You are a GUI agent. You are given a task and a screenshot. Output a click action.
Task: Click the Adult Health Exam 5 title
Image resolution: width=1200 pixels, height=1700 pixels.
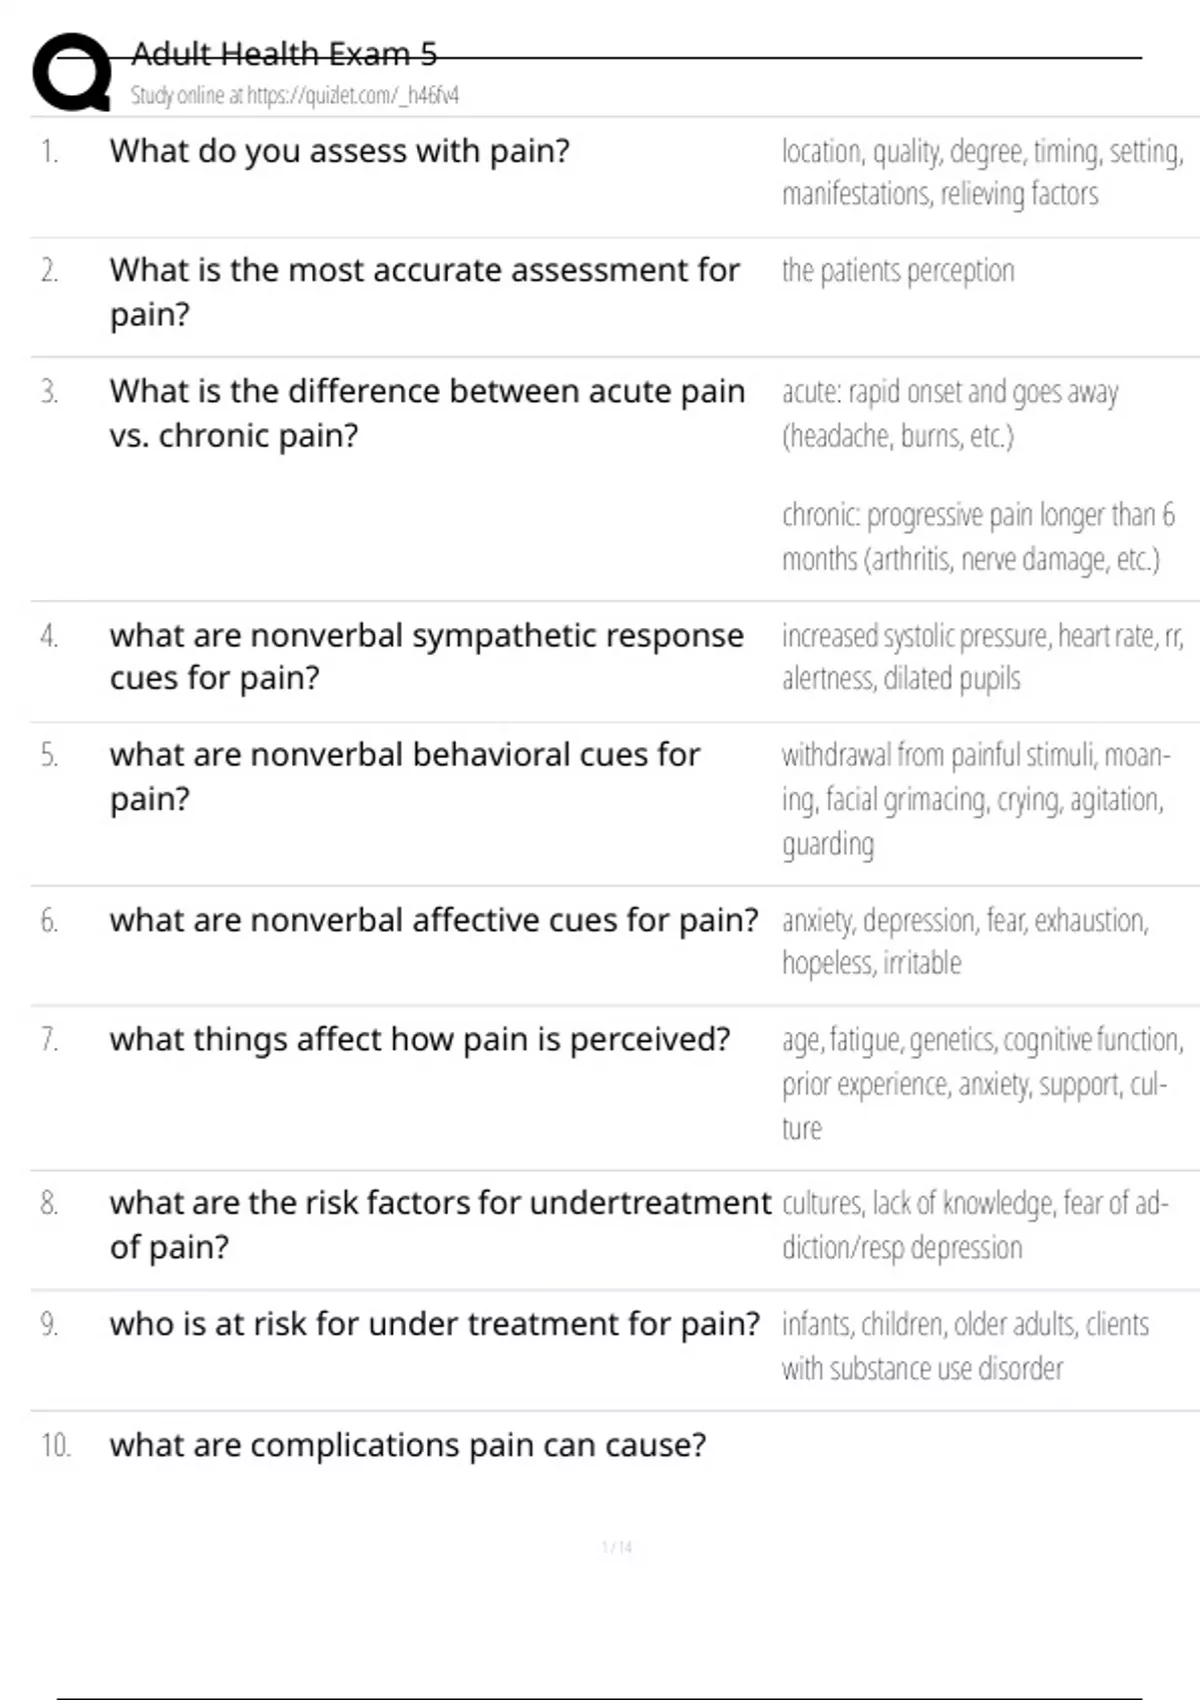[x=284, y=53]
